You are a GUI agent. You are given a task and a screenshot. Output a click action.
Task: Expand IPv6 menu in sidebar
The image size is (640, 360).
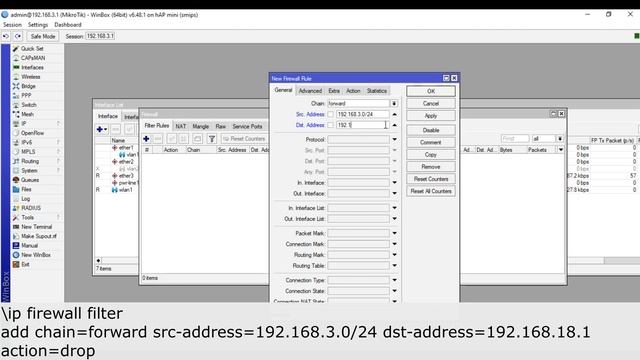[x=26, y=142]
